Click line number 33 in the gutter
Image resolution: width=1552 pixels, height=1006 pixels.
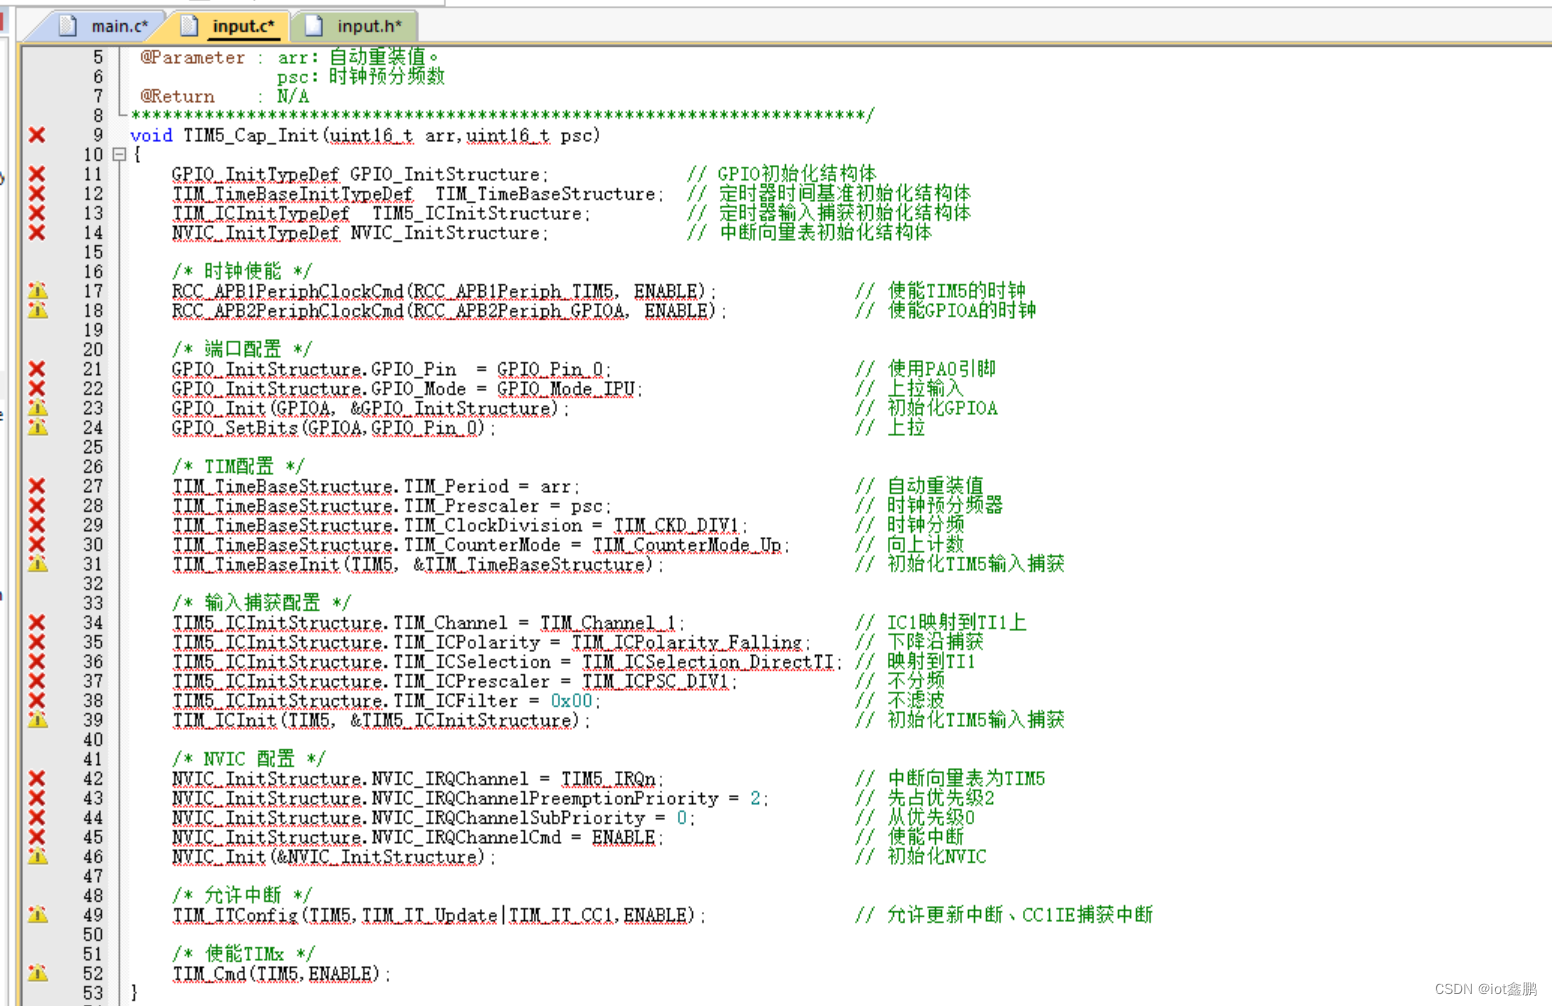tap(93, 603)
